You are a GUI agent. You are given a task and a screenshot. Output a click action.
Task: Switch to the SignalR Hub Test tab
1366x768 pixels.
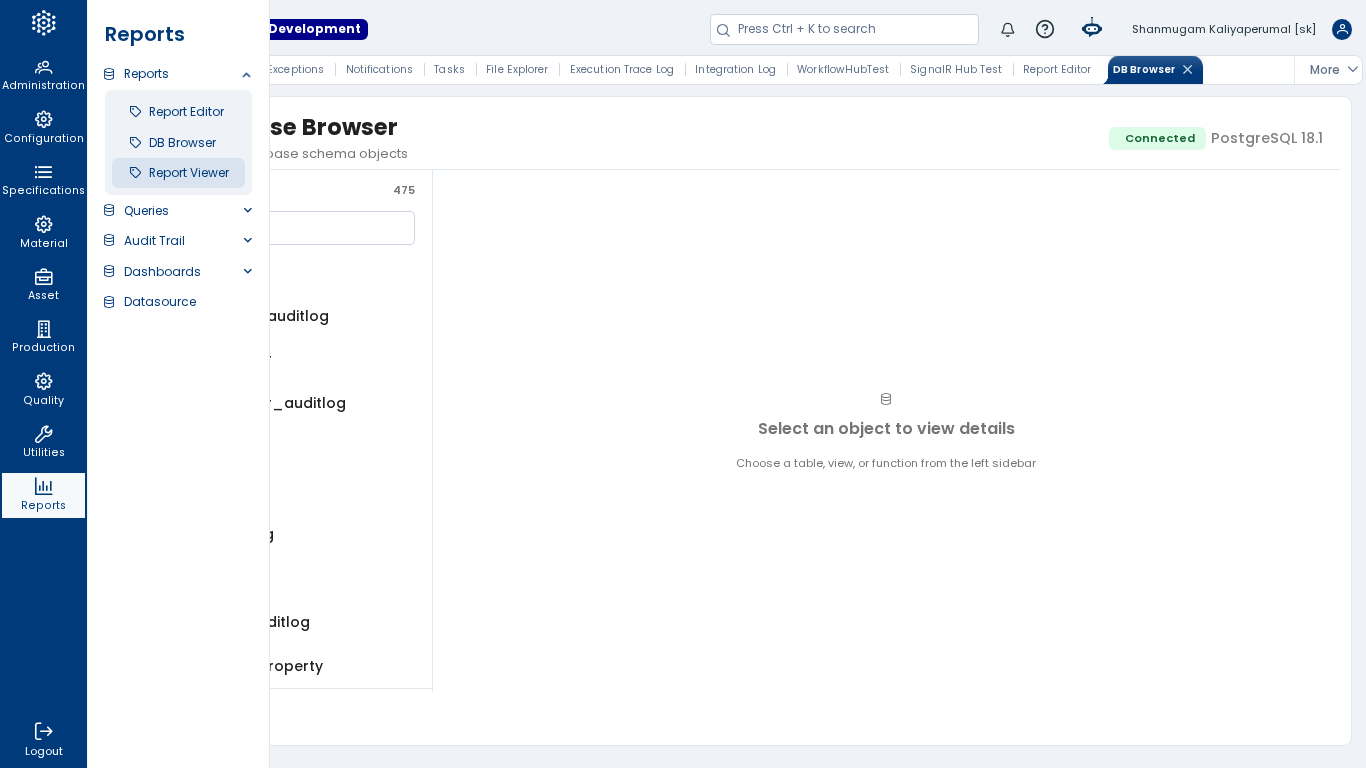(956, 70)
